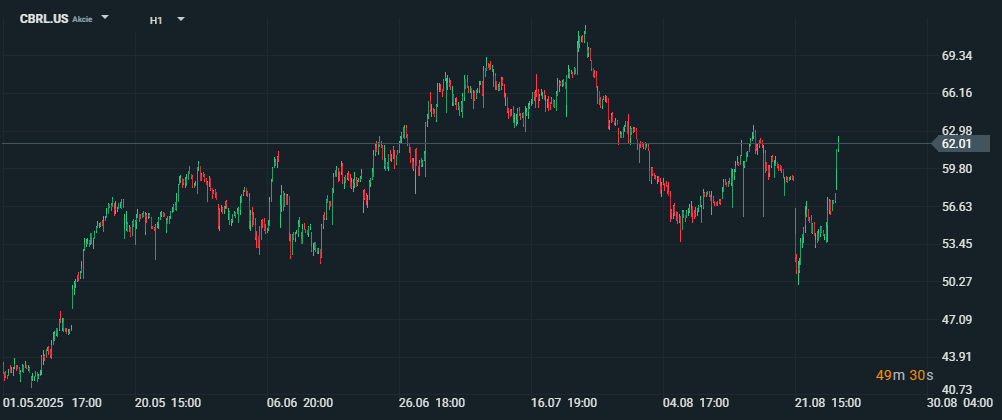Click the 69.34 price axis label
Viewport: 1002px width, 420px height.
point(957,56)
